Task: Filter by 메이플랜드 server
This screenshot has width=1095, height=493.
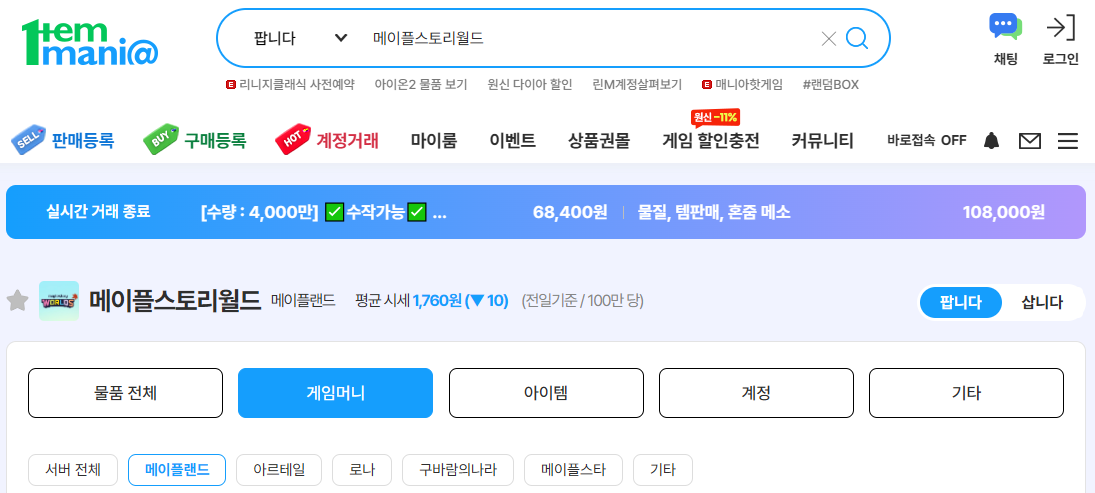Action: tap(177, 470)
